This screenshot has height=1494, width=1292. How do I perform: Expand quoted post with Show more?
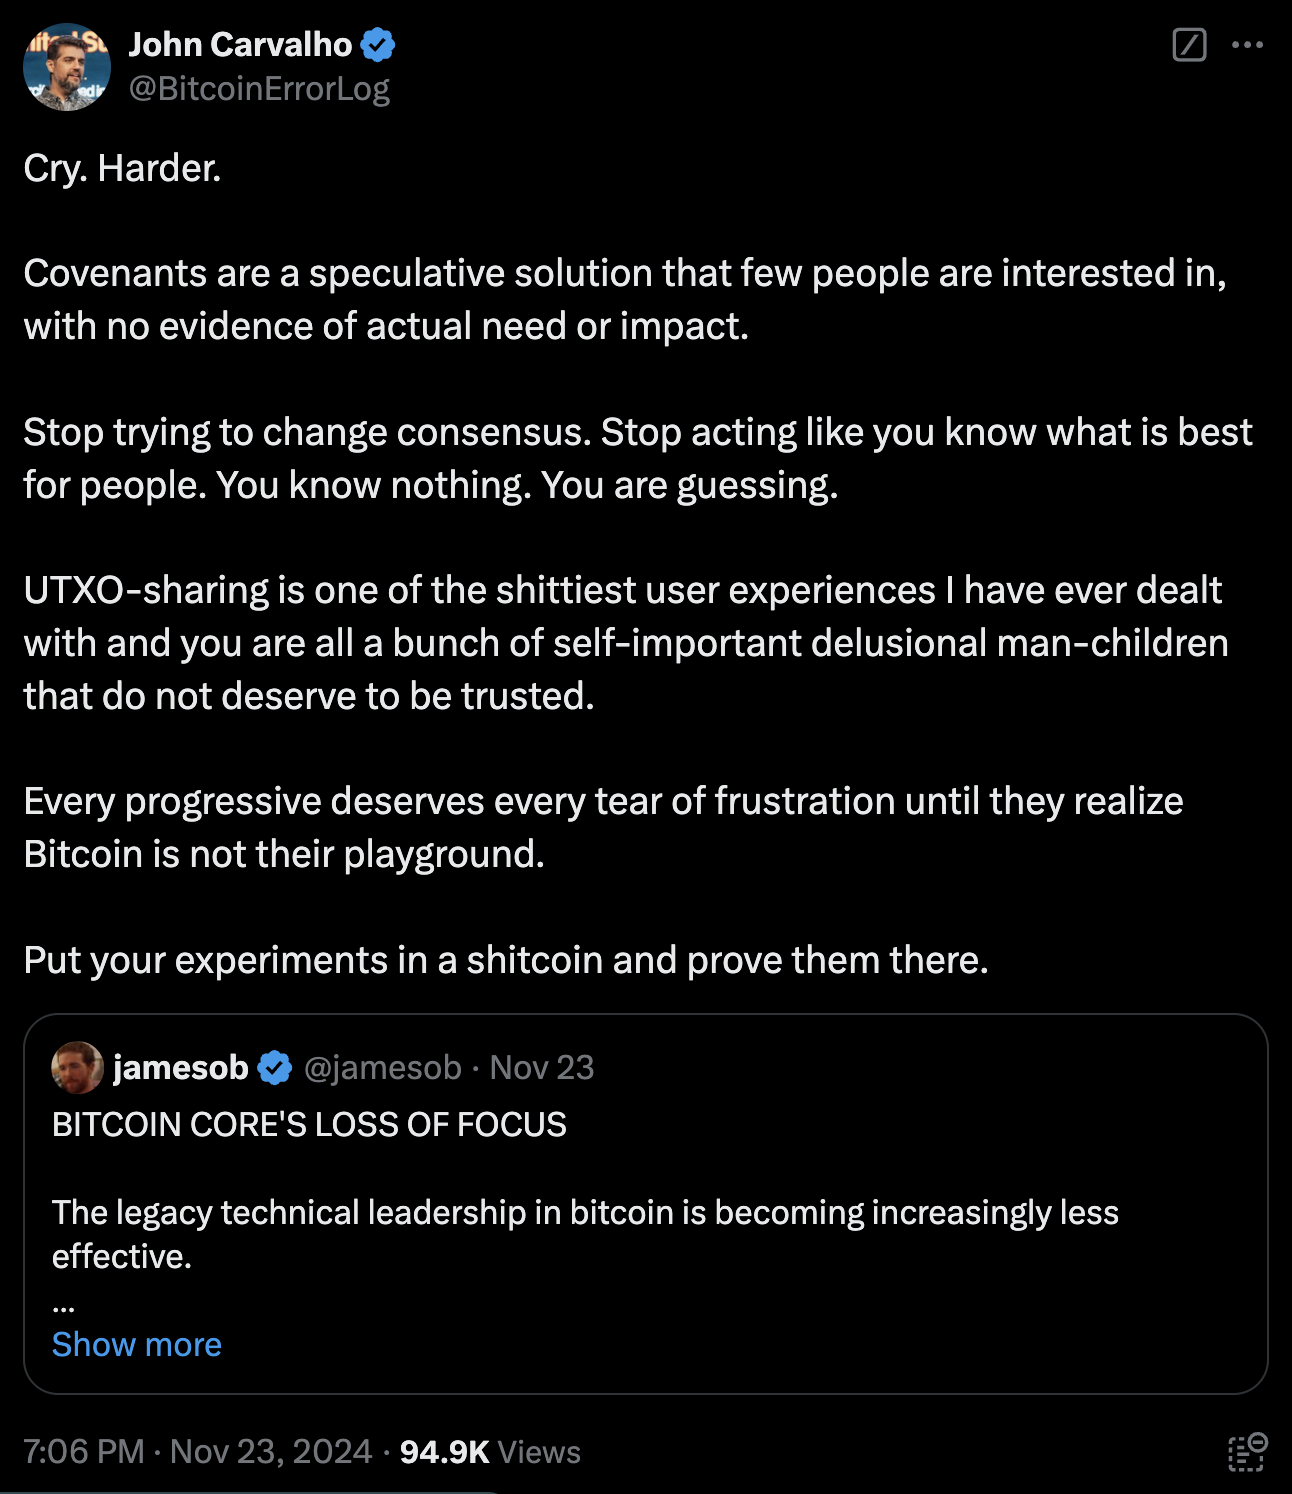137,1345
